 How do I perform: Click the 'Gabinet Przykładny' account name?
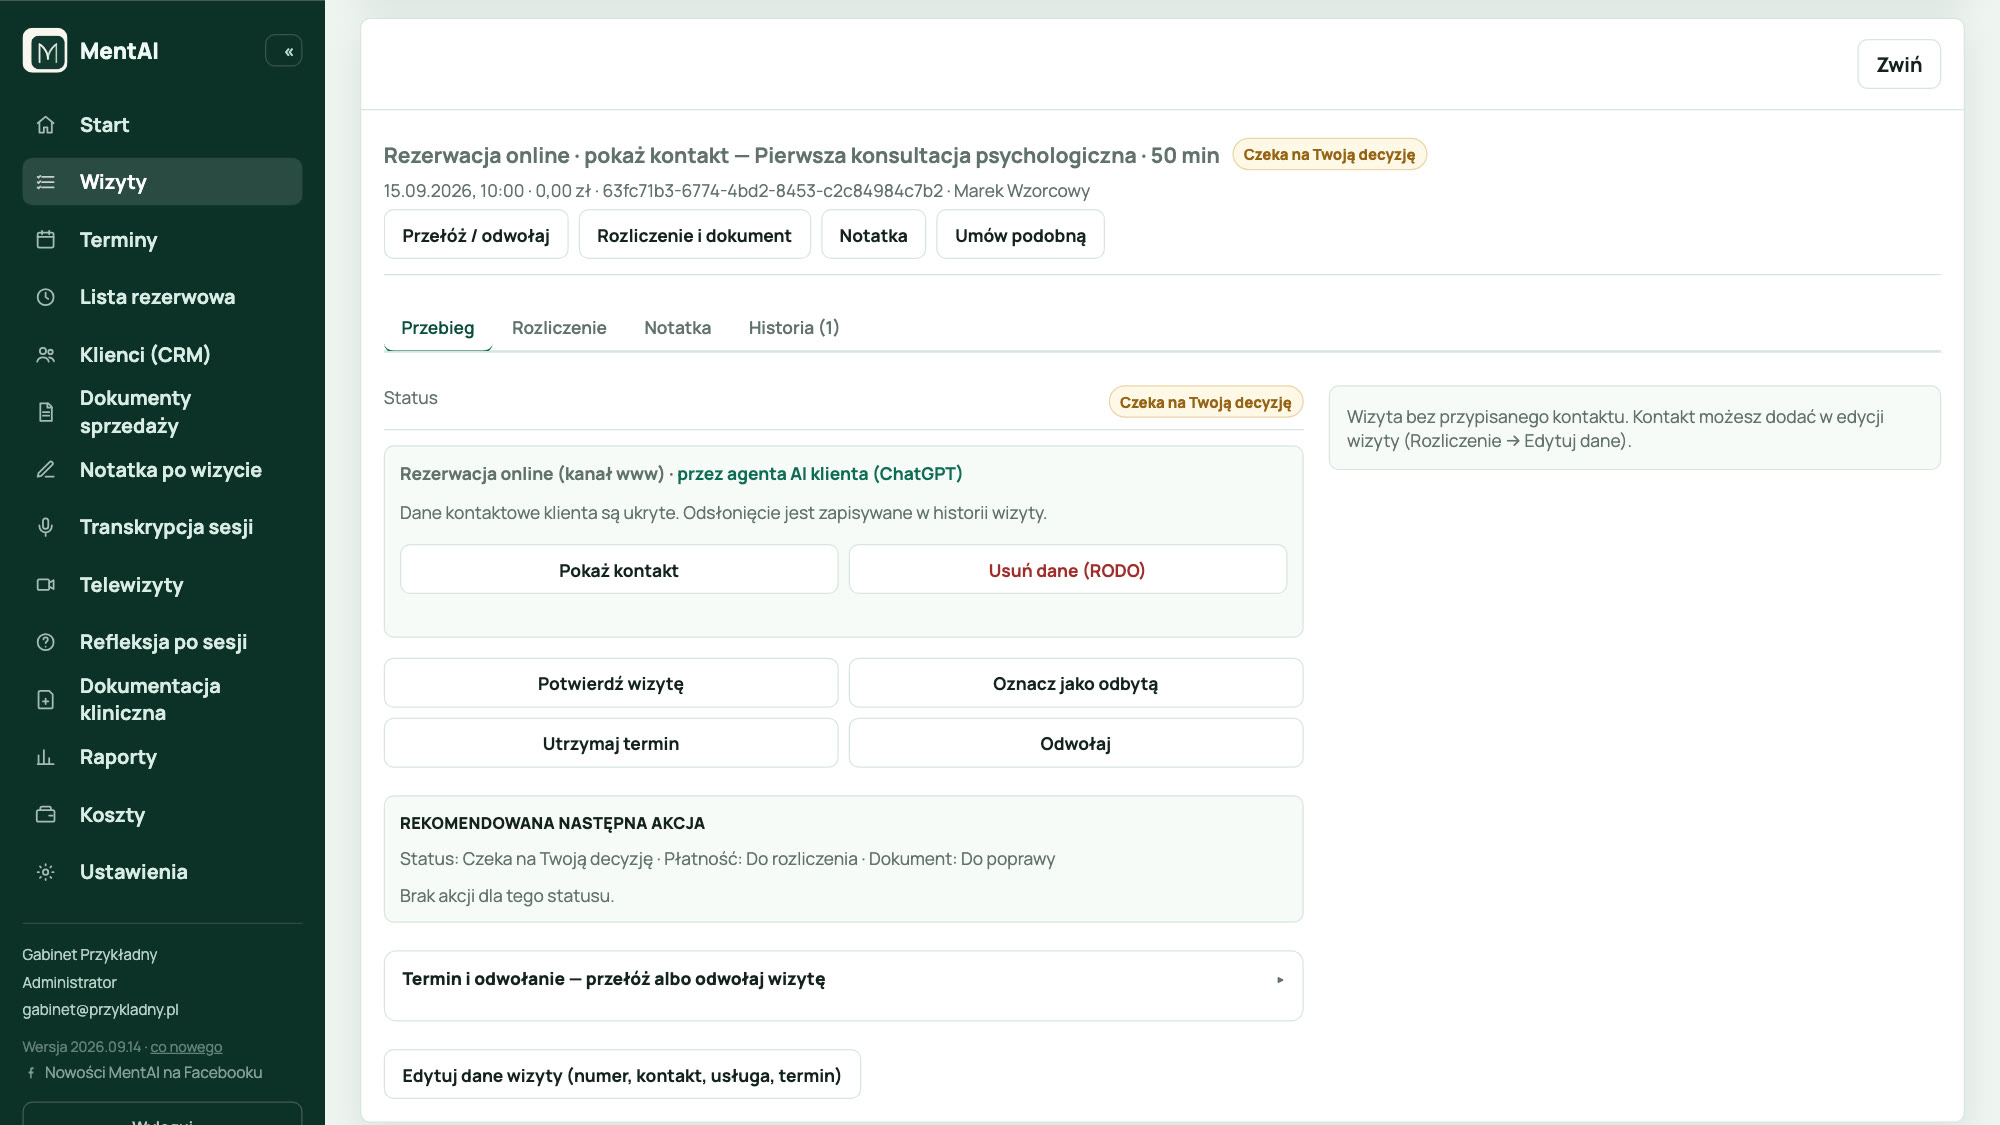point(90,955)
